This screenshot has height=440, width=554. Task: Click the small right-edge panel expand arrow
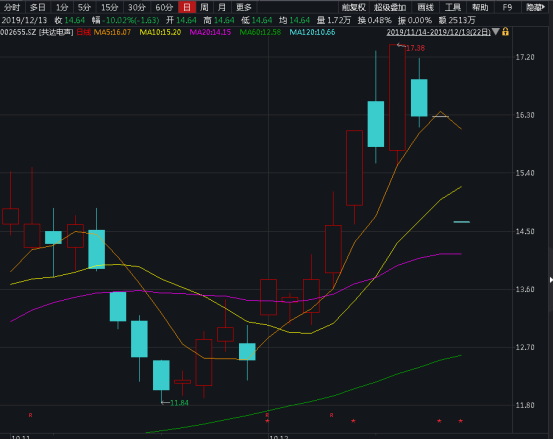[551, 280]
